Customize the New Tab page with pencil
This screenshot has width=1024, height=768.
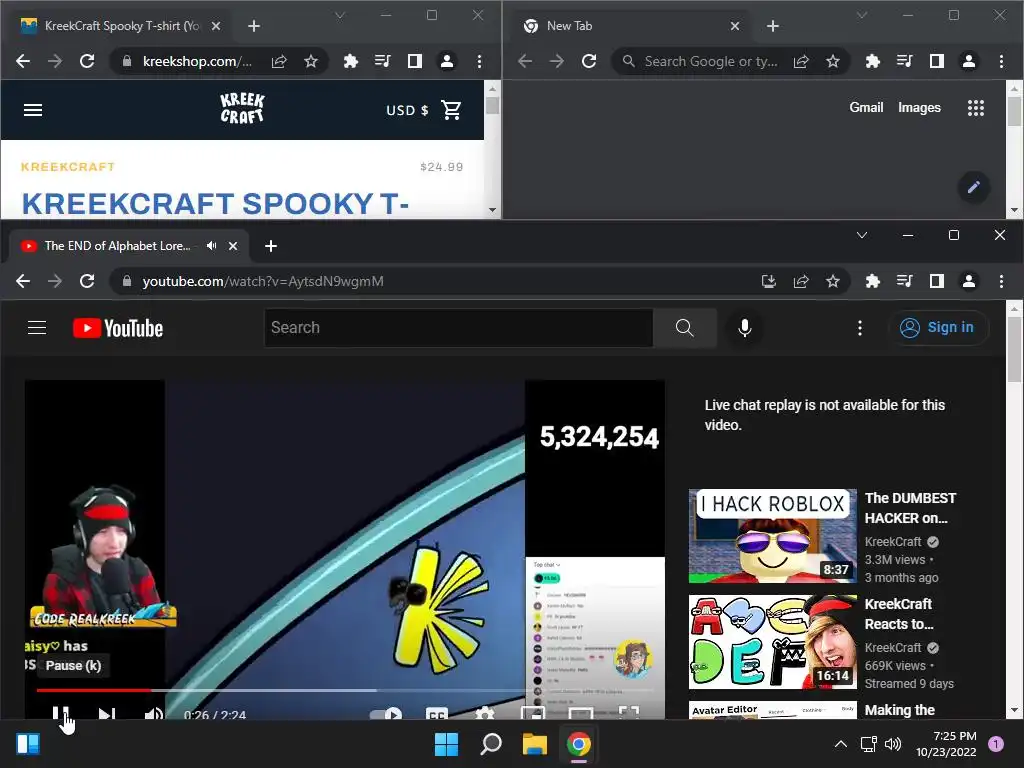coord(973,187)
